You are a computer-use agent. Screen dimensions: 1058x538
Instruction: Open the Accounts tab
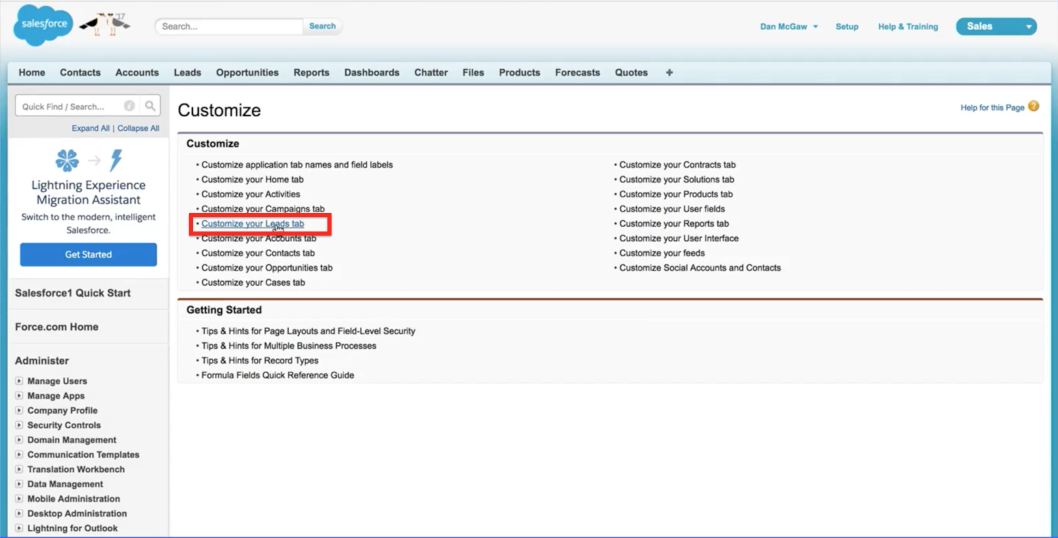[137, 72]
